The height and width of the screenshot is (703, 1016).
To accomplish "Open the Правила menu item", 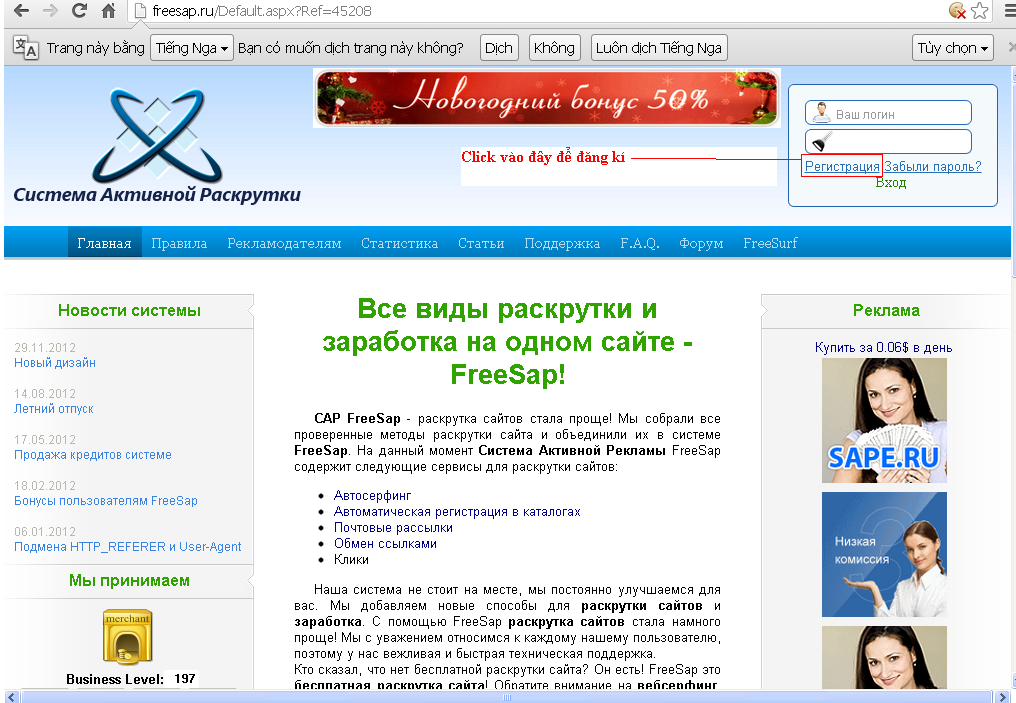I will pos(179,243).
